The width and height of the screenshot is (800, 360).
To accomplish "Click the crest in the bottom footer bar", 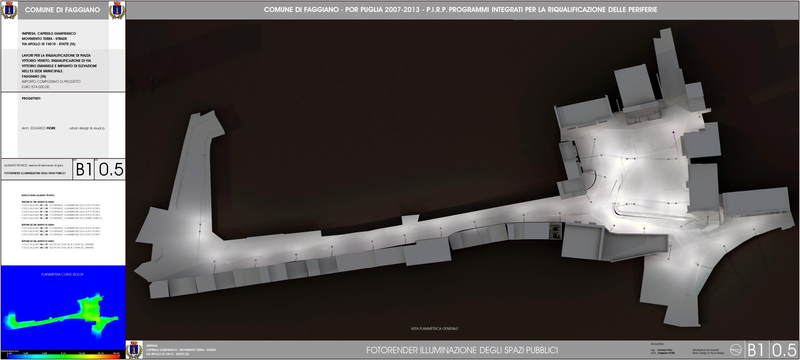I will click(x=134, y=349).
